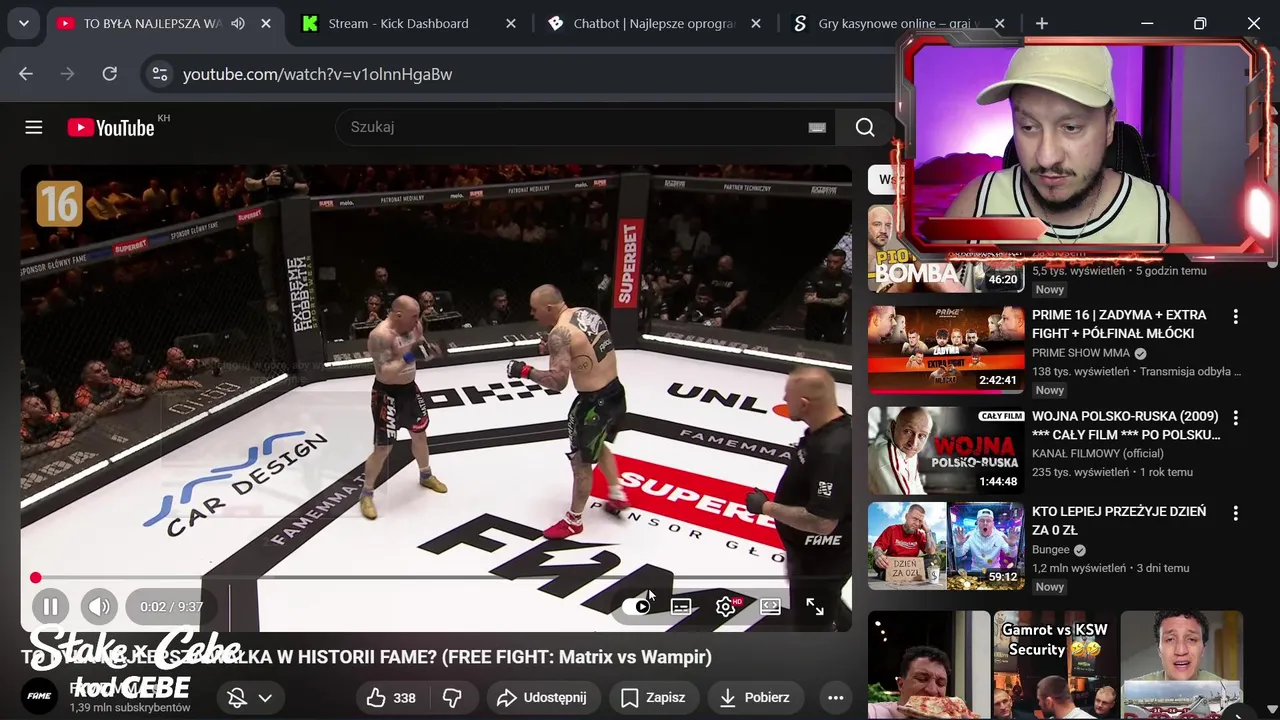Mute the video player volume
The image size is (1280, 720).
99,606
